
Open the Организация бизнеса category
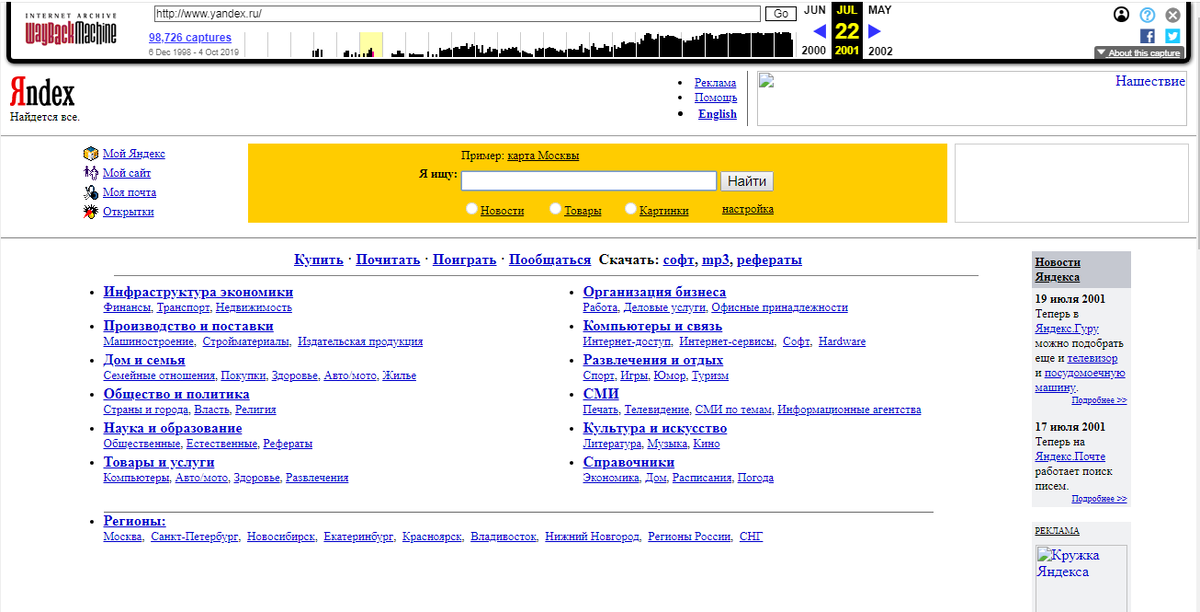coord(655,292)
